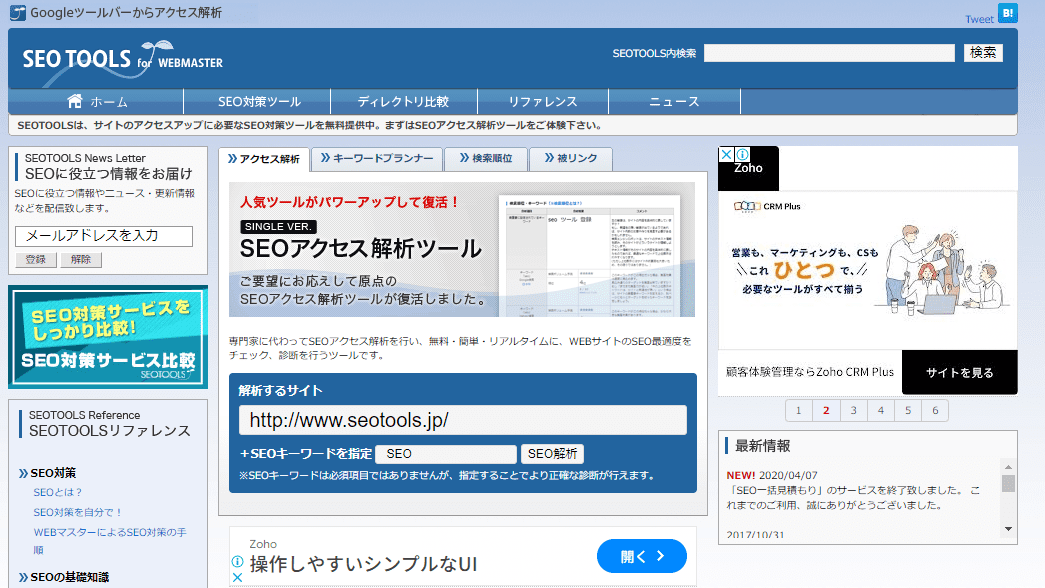The width and height of the screenshot is (1045, 588).
Task: Click the SEO対策 sidebar heading
Action: [x=53, y=473]
